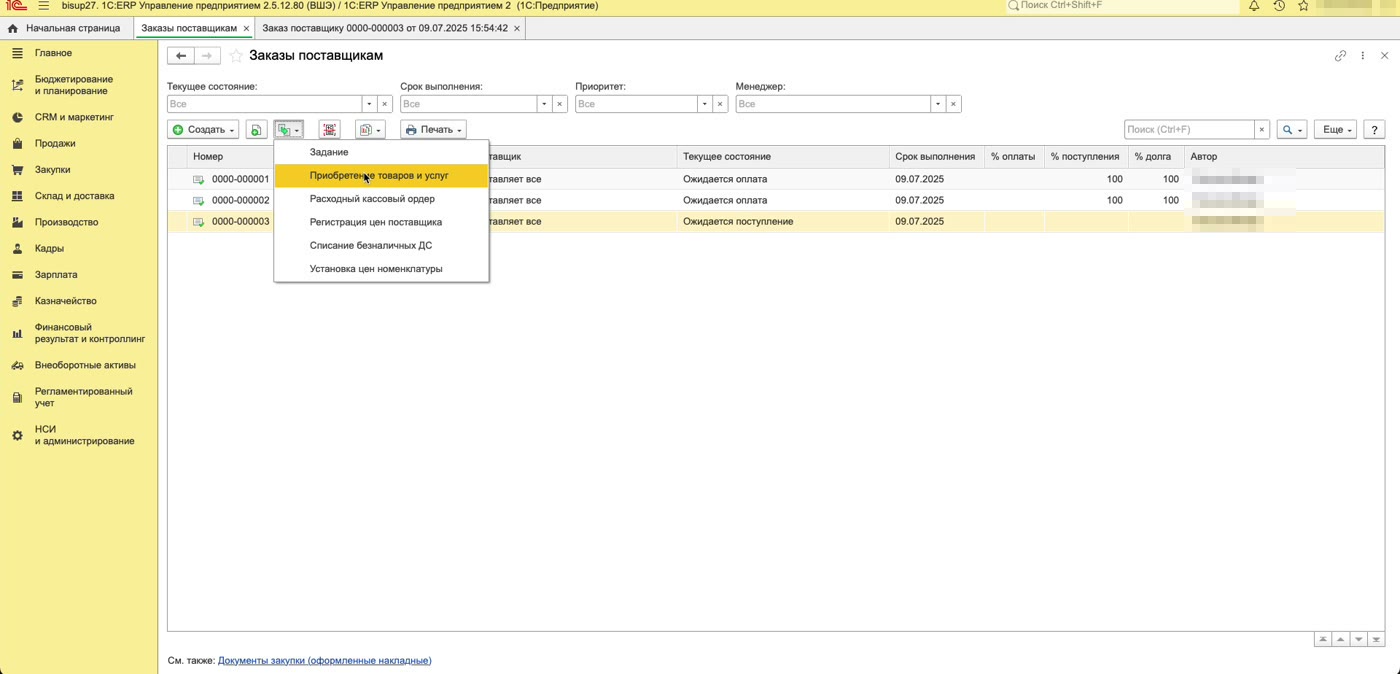Close the Заказы поставщикам tab
Screen dimensions: 1400x674
(x=246, y=29)
